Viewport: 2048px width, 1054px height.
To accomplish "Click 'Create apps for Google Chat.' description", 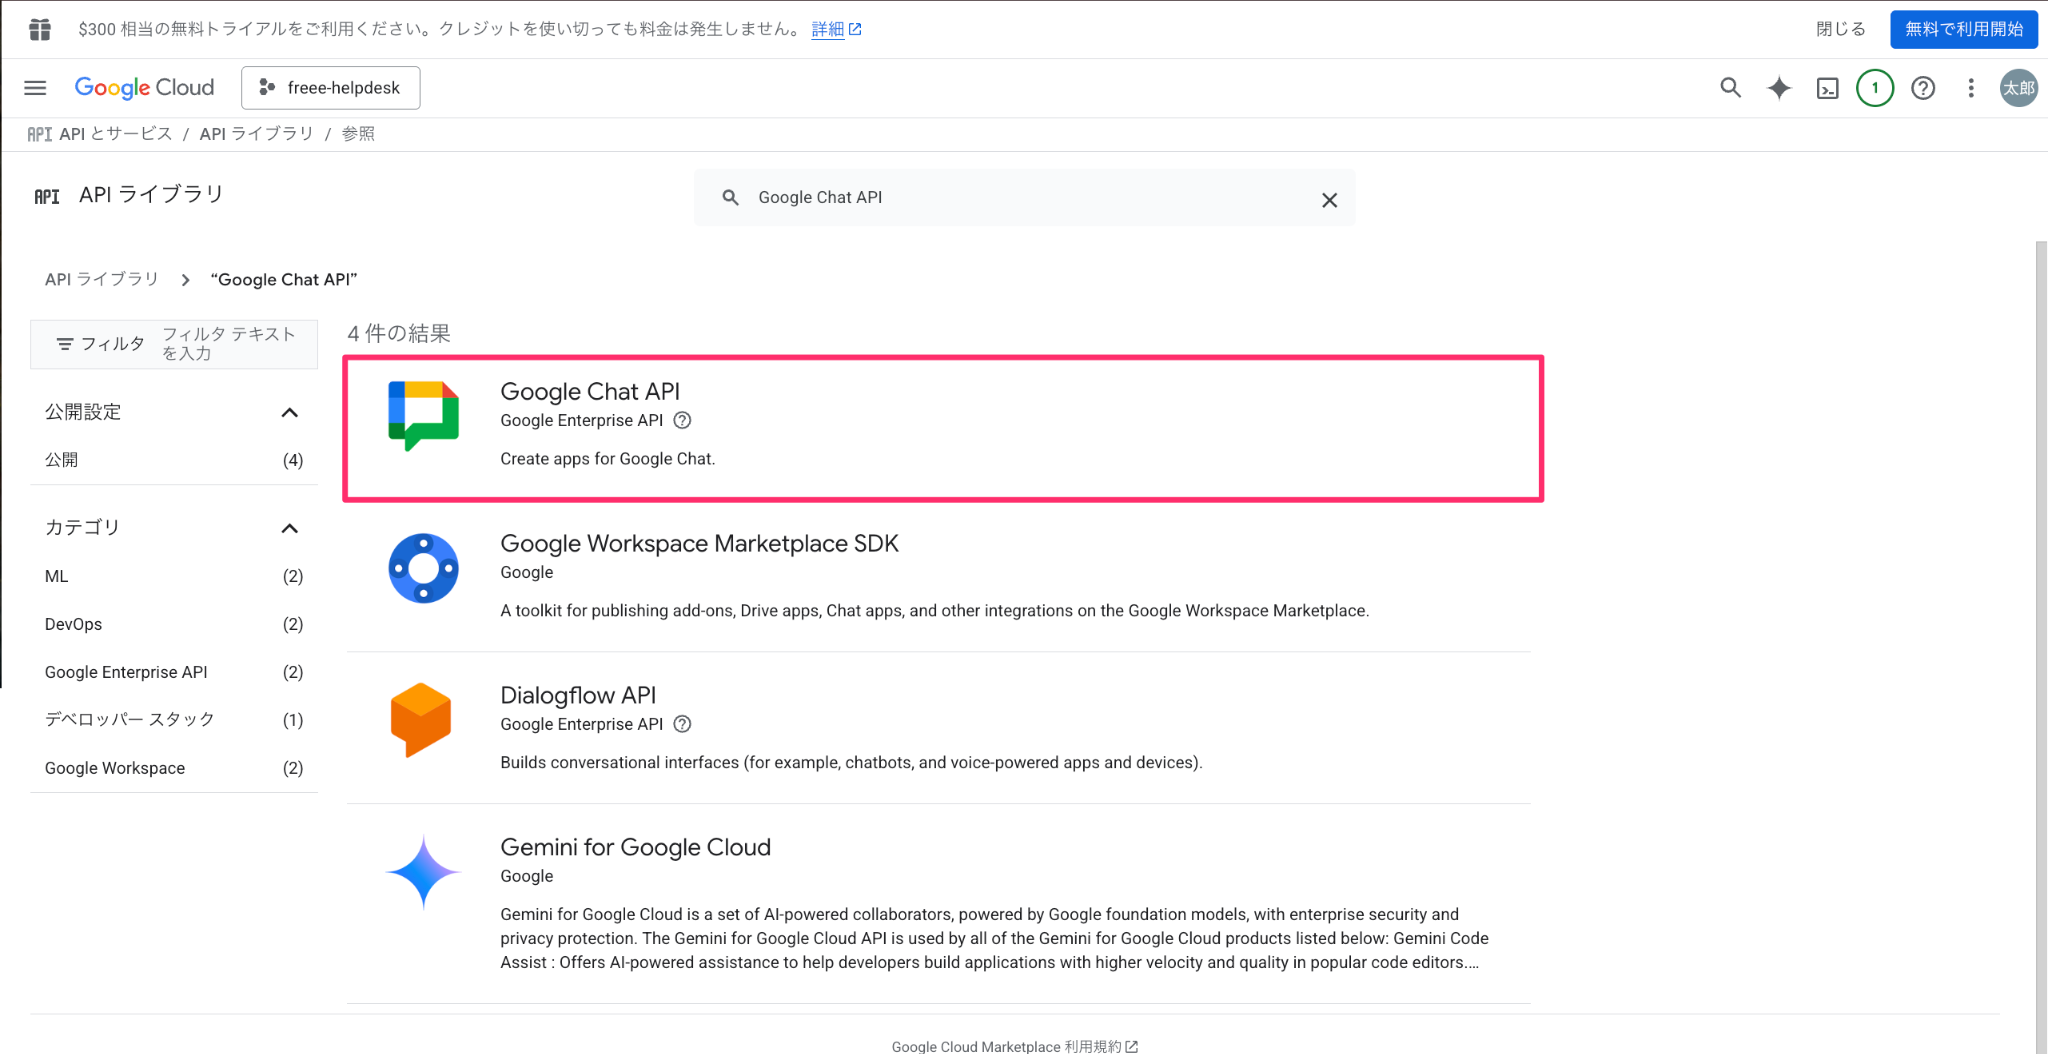I will pyautogui.click(x=608, y=459).
